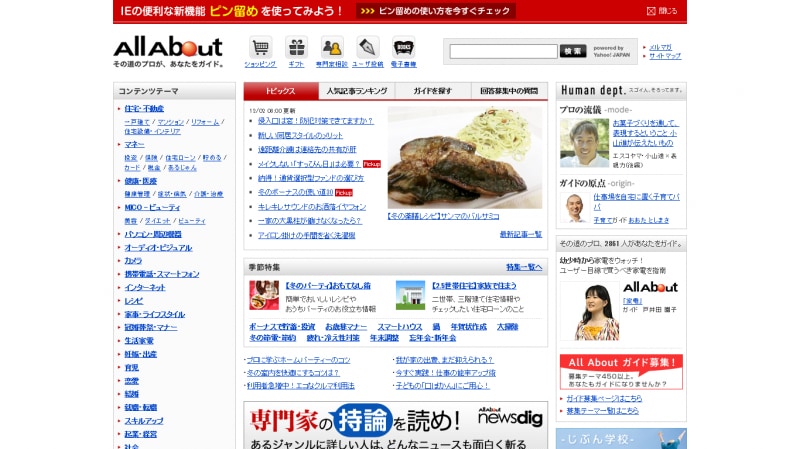800x449 pixels.
Task: Open the Gift box icon
Action: (x=296, y=47)
